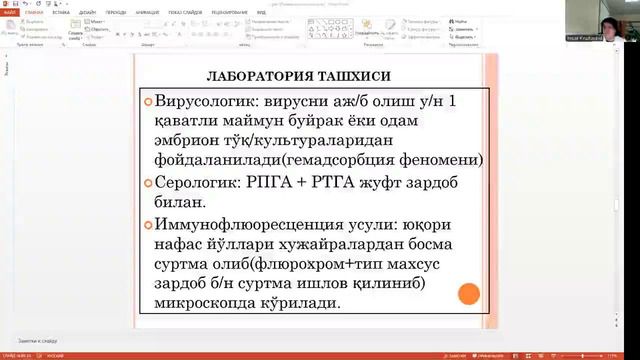Select the star shape in shapes gallery
The height and width of the screenshot is (360, 640).
click(x=344, y=36)
